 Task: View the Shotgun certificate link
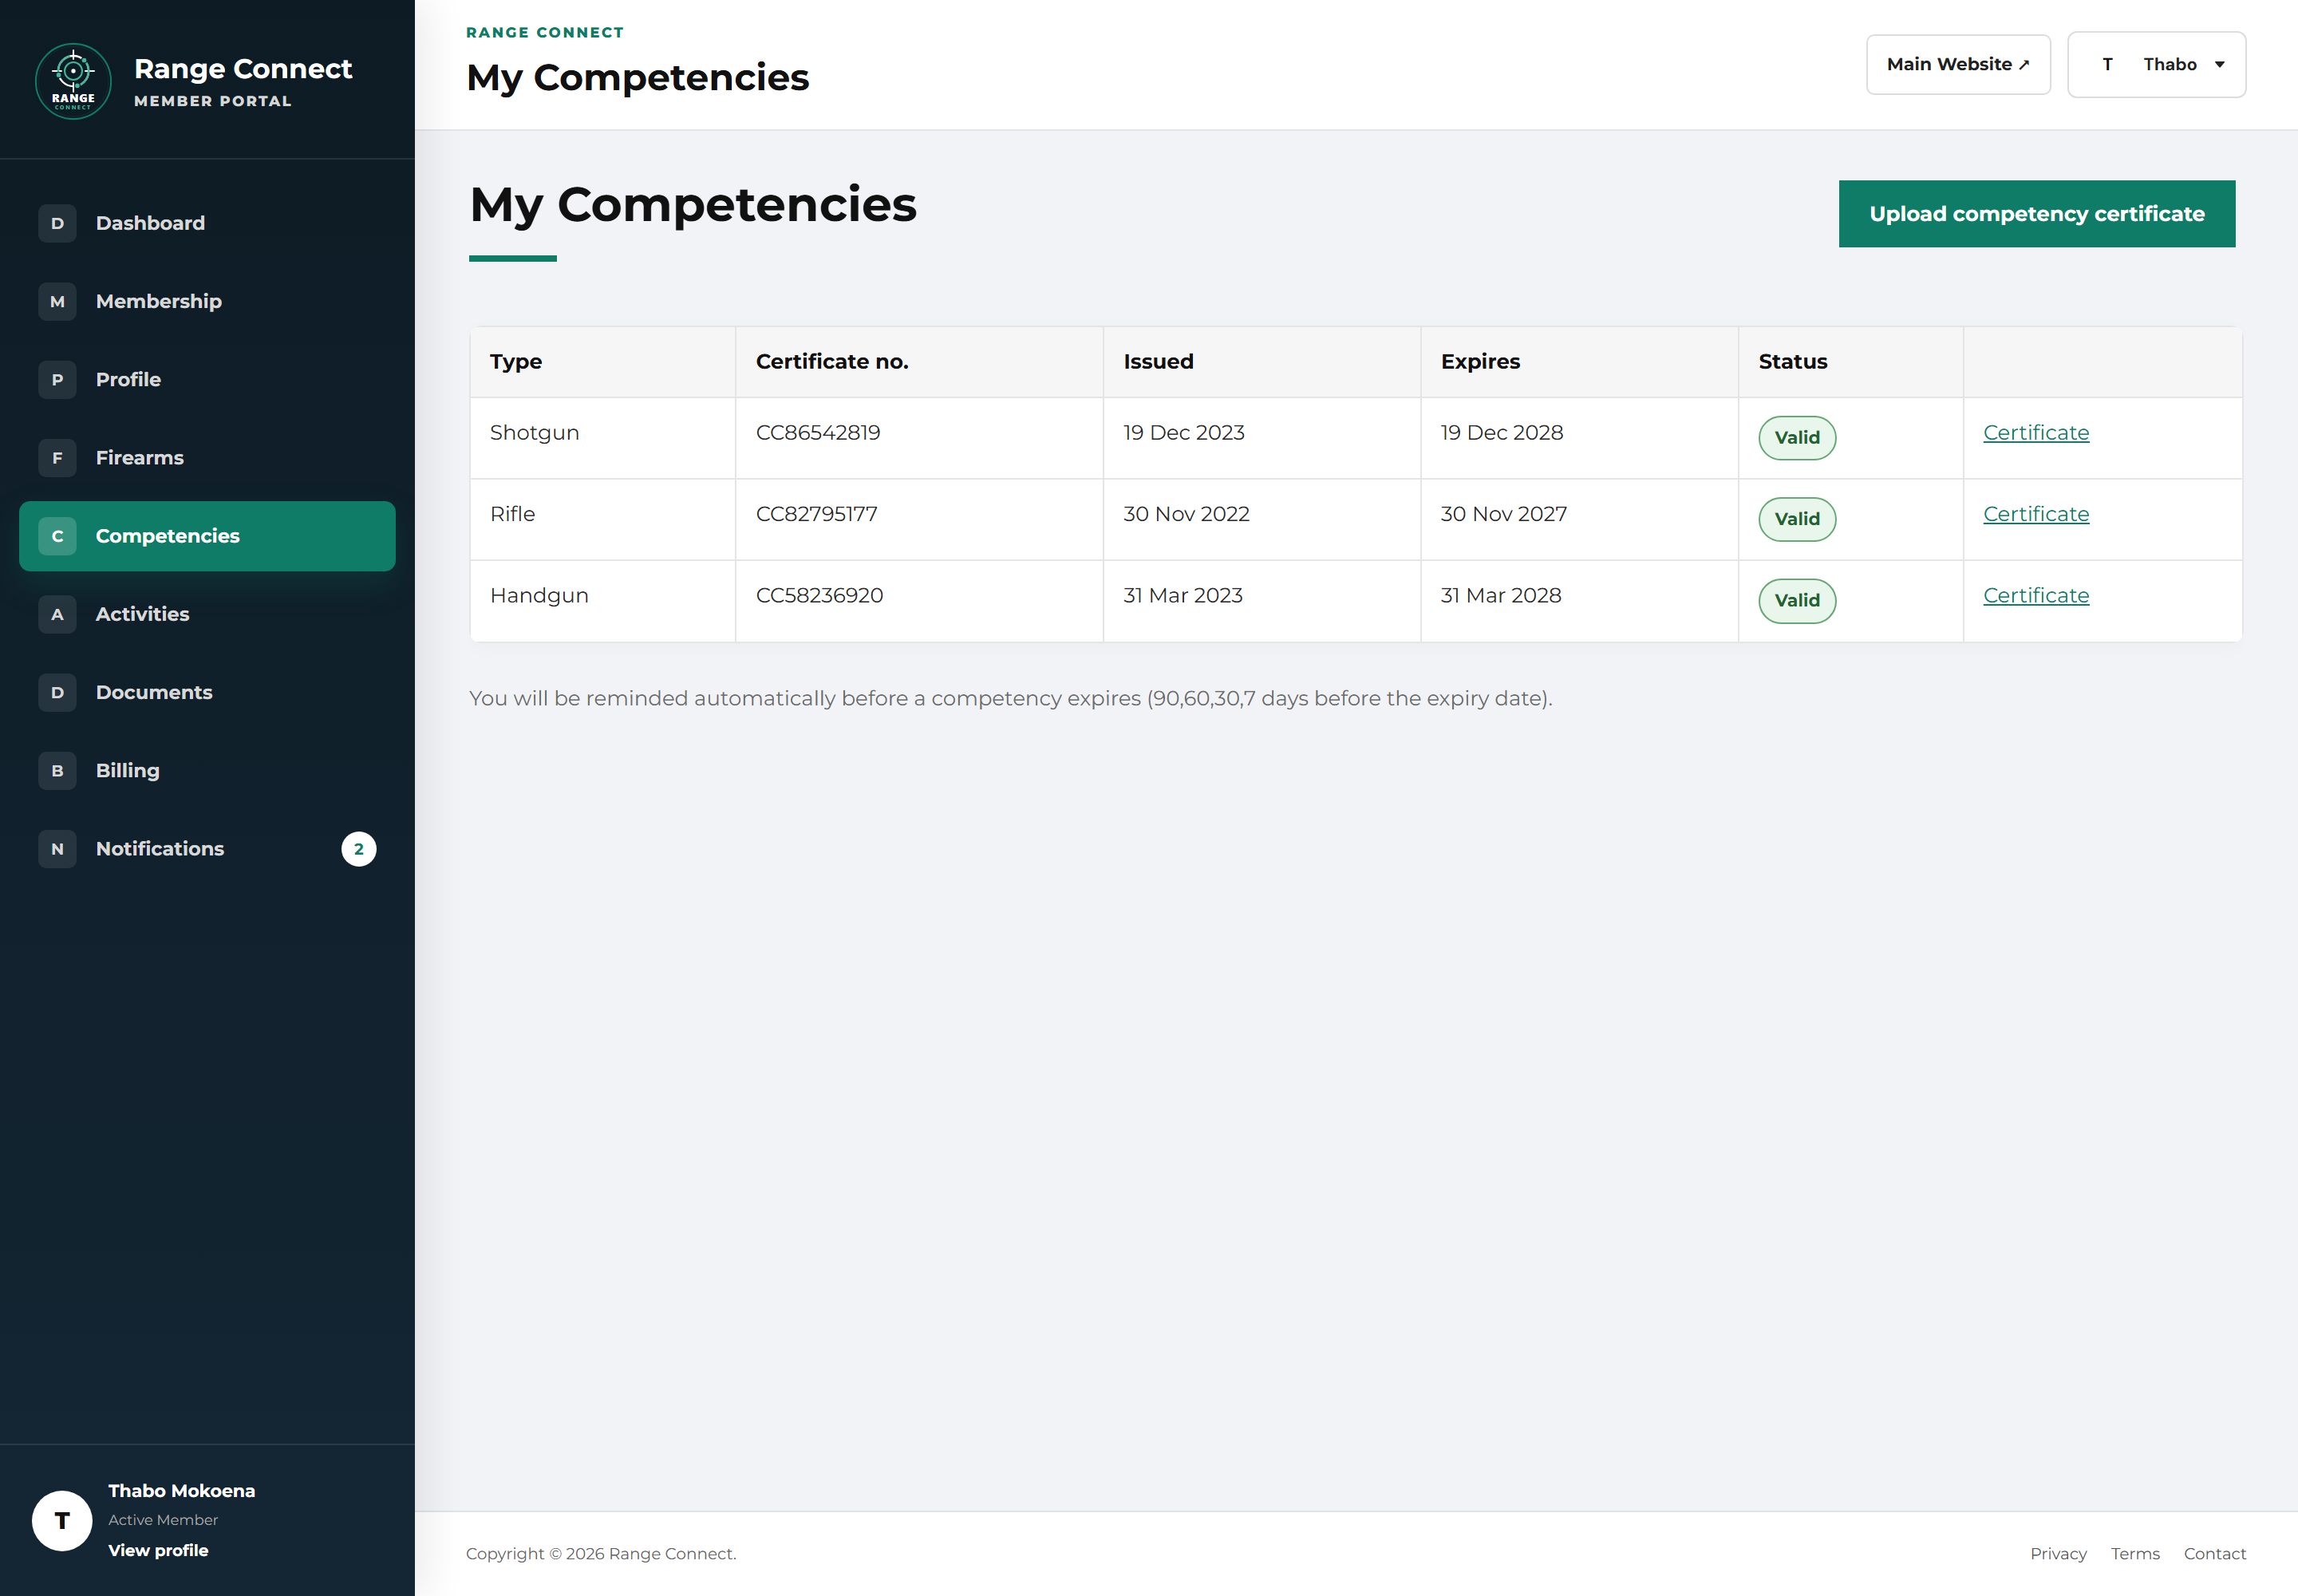coord(2035,432)
